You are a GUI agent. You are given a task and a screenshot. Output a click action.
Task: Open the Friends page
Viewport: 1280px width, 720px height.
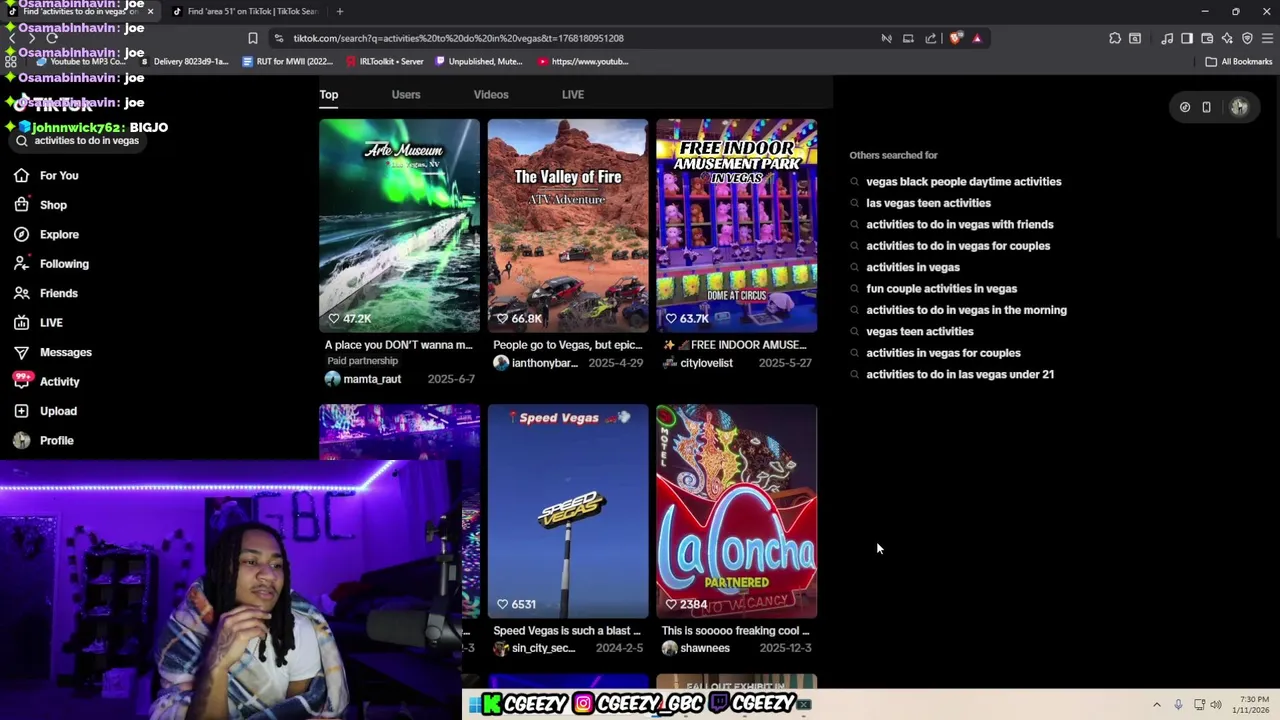point(58,293)
